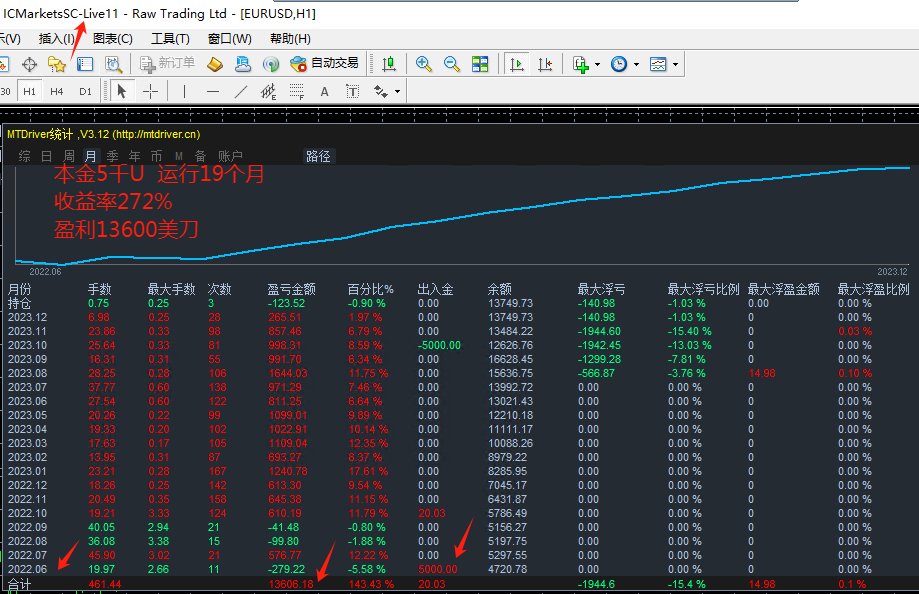
Task: Click the 2023.10 month row label
Action: [x=27, y=345]
